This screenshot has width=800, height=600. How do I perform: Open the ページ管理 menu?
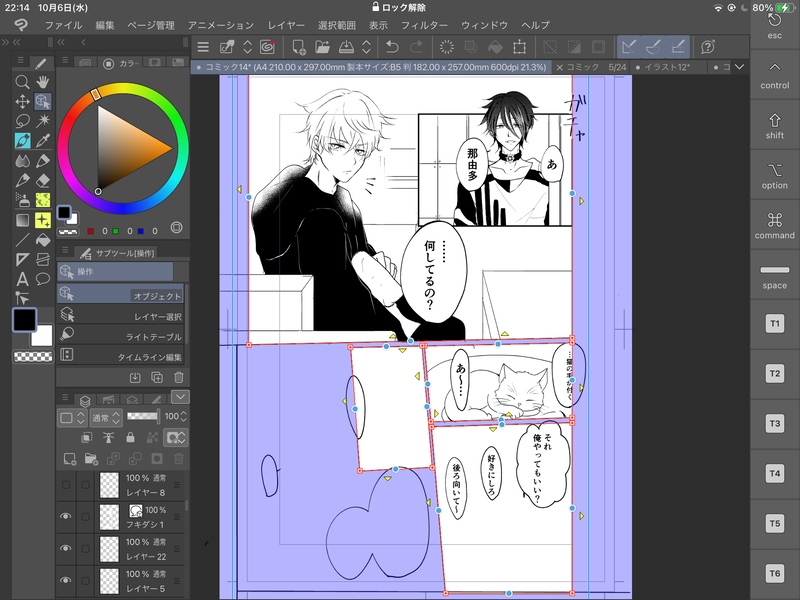pyautogui.click(x=151, y=26)
